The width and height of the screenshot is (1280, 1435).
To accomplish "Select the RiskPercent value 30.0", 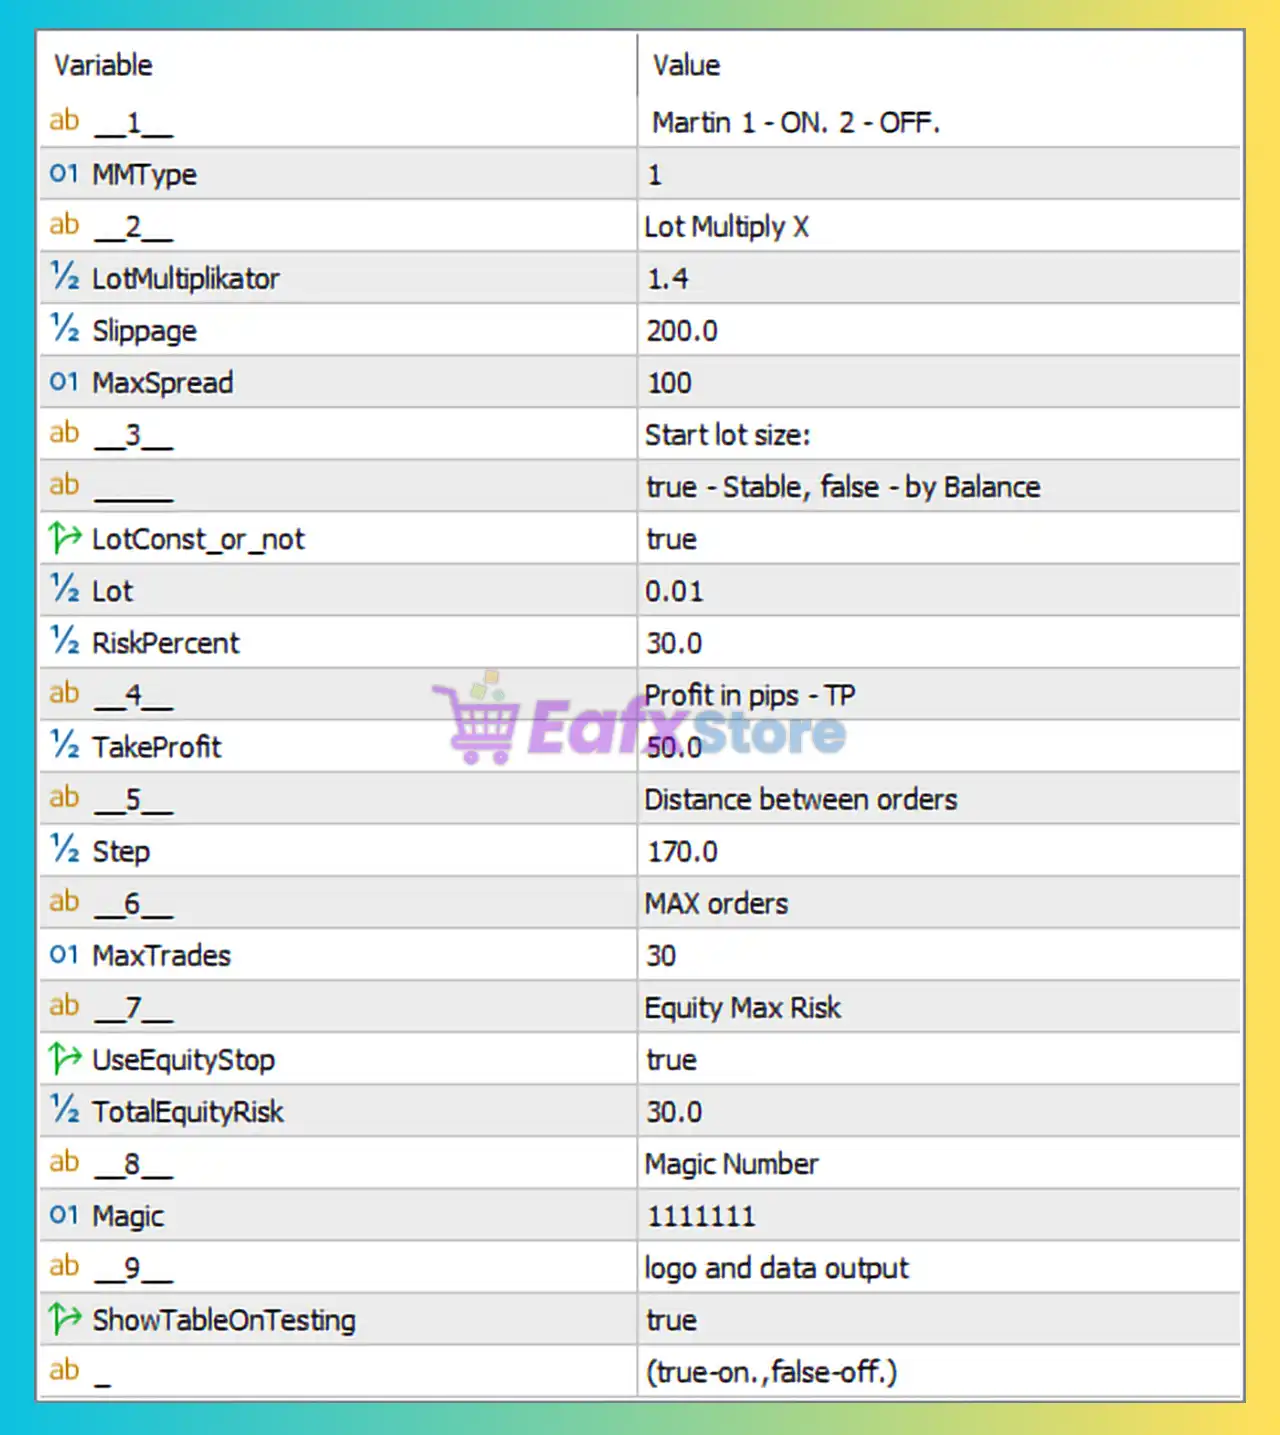I will tap(674, 643).
